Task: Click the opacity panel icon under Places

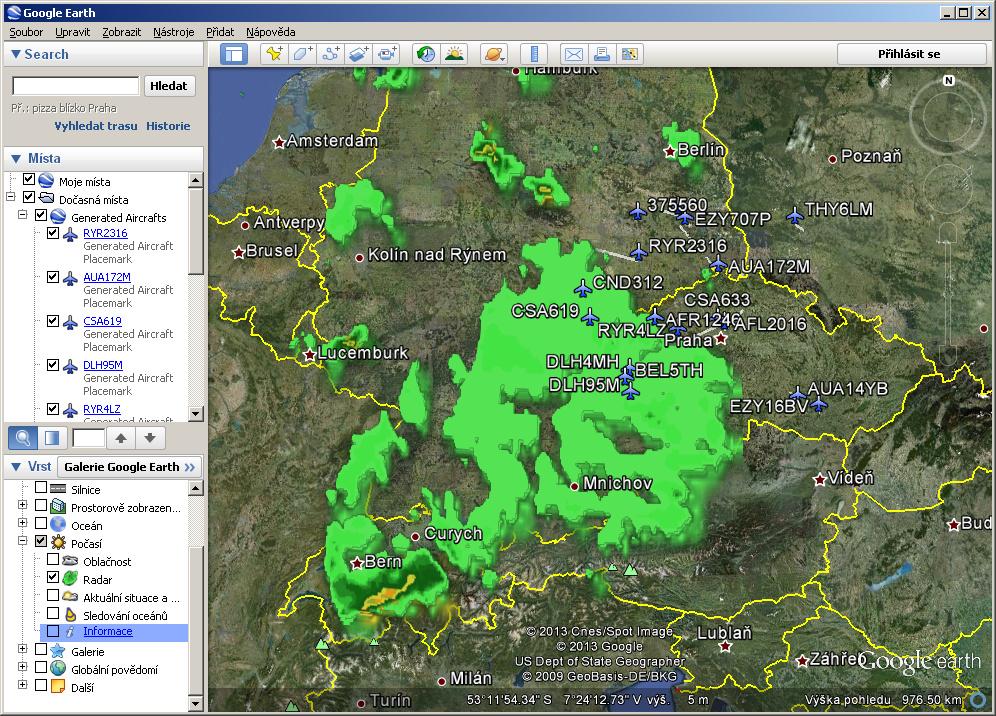Action: point(52,438)
